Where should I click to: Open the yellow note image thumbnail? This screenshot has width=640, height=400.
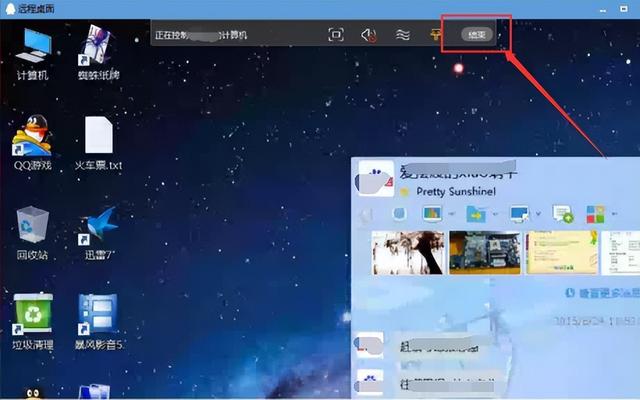[562, 253]
